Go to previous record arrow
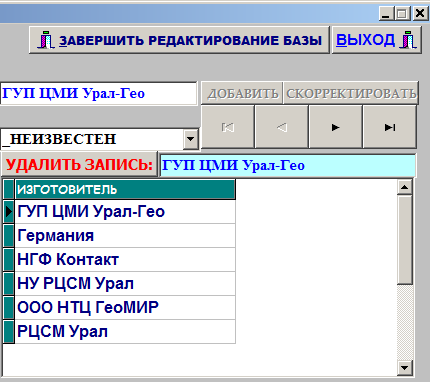 click(x=282, y=127)
